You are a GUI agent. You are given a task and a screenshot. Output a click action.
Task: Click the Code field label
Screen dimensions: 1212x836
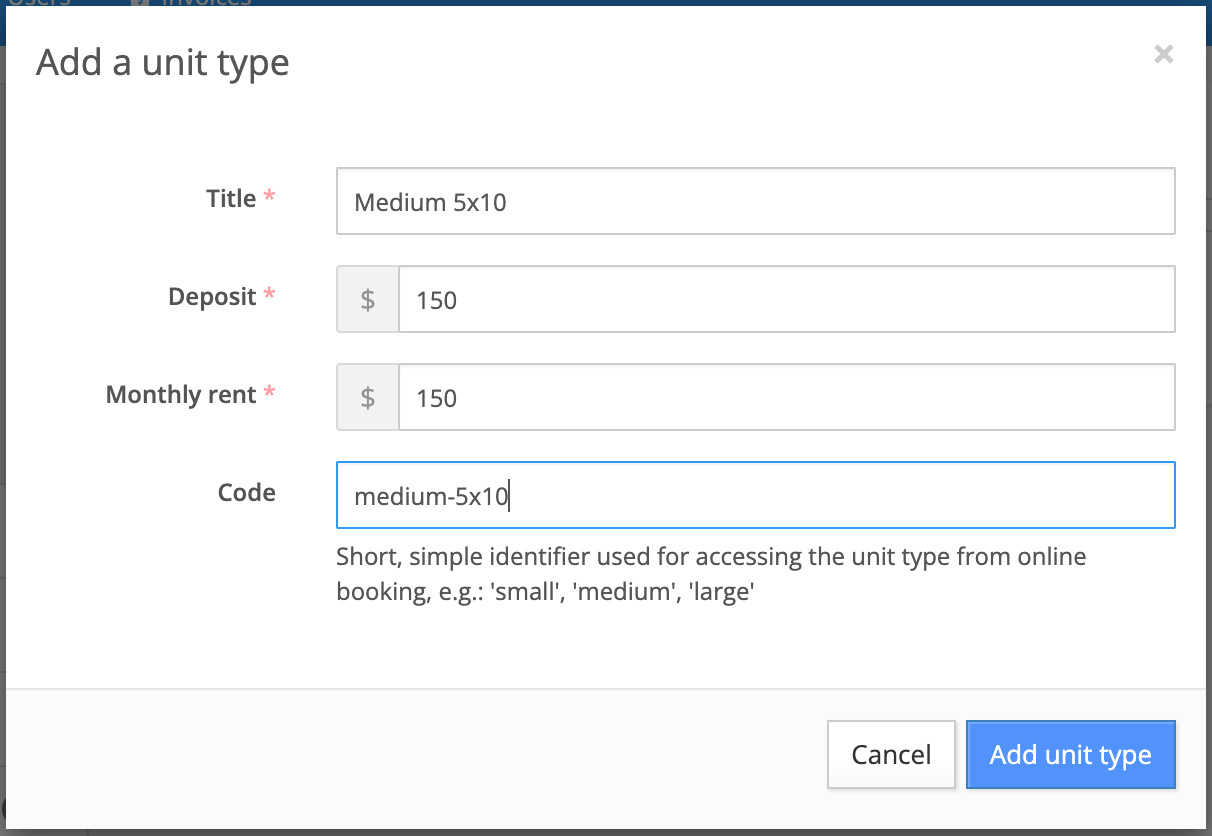[x=246, y=492]
